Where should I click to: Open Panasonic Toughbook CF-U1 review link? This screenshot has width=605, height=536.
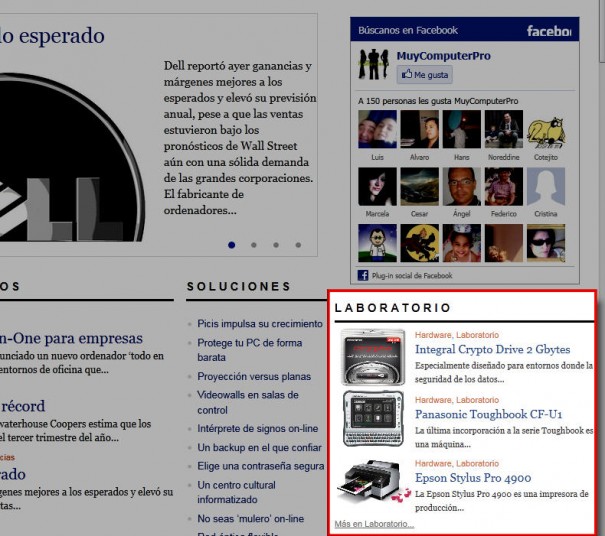tap(488, 414)
